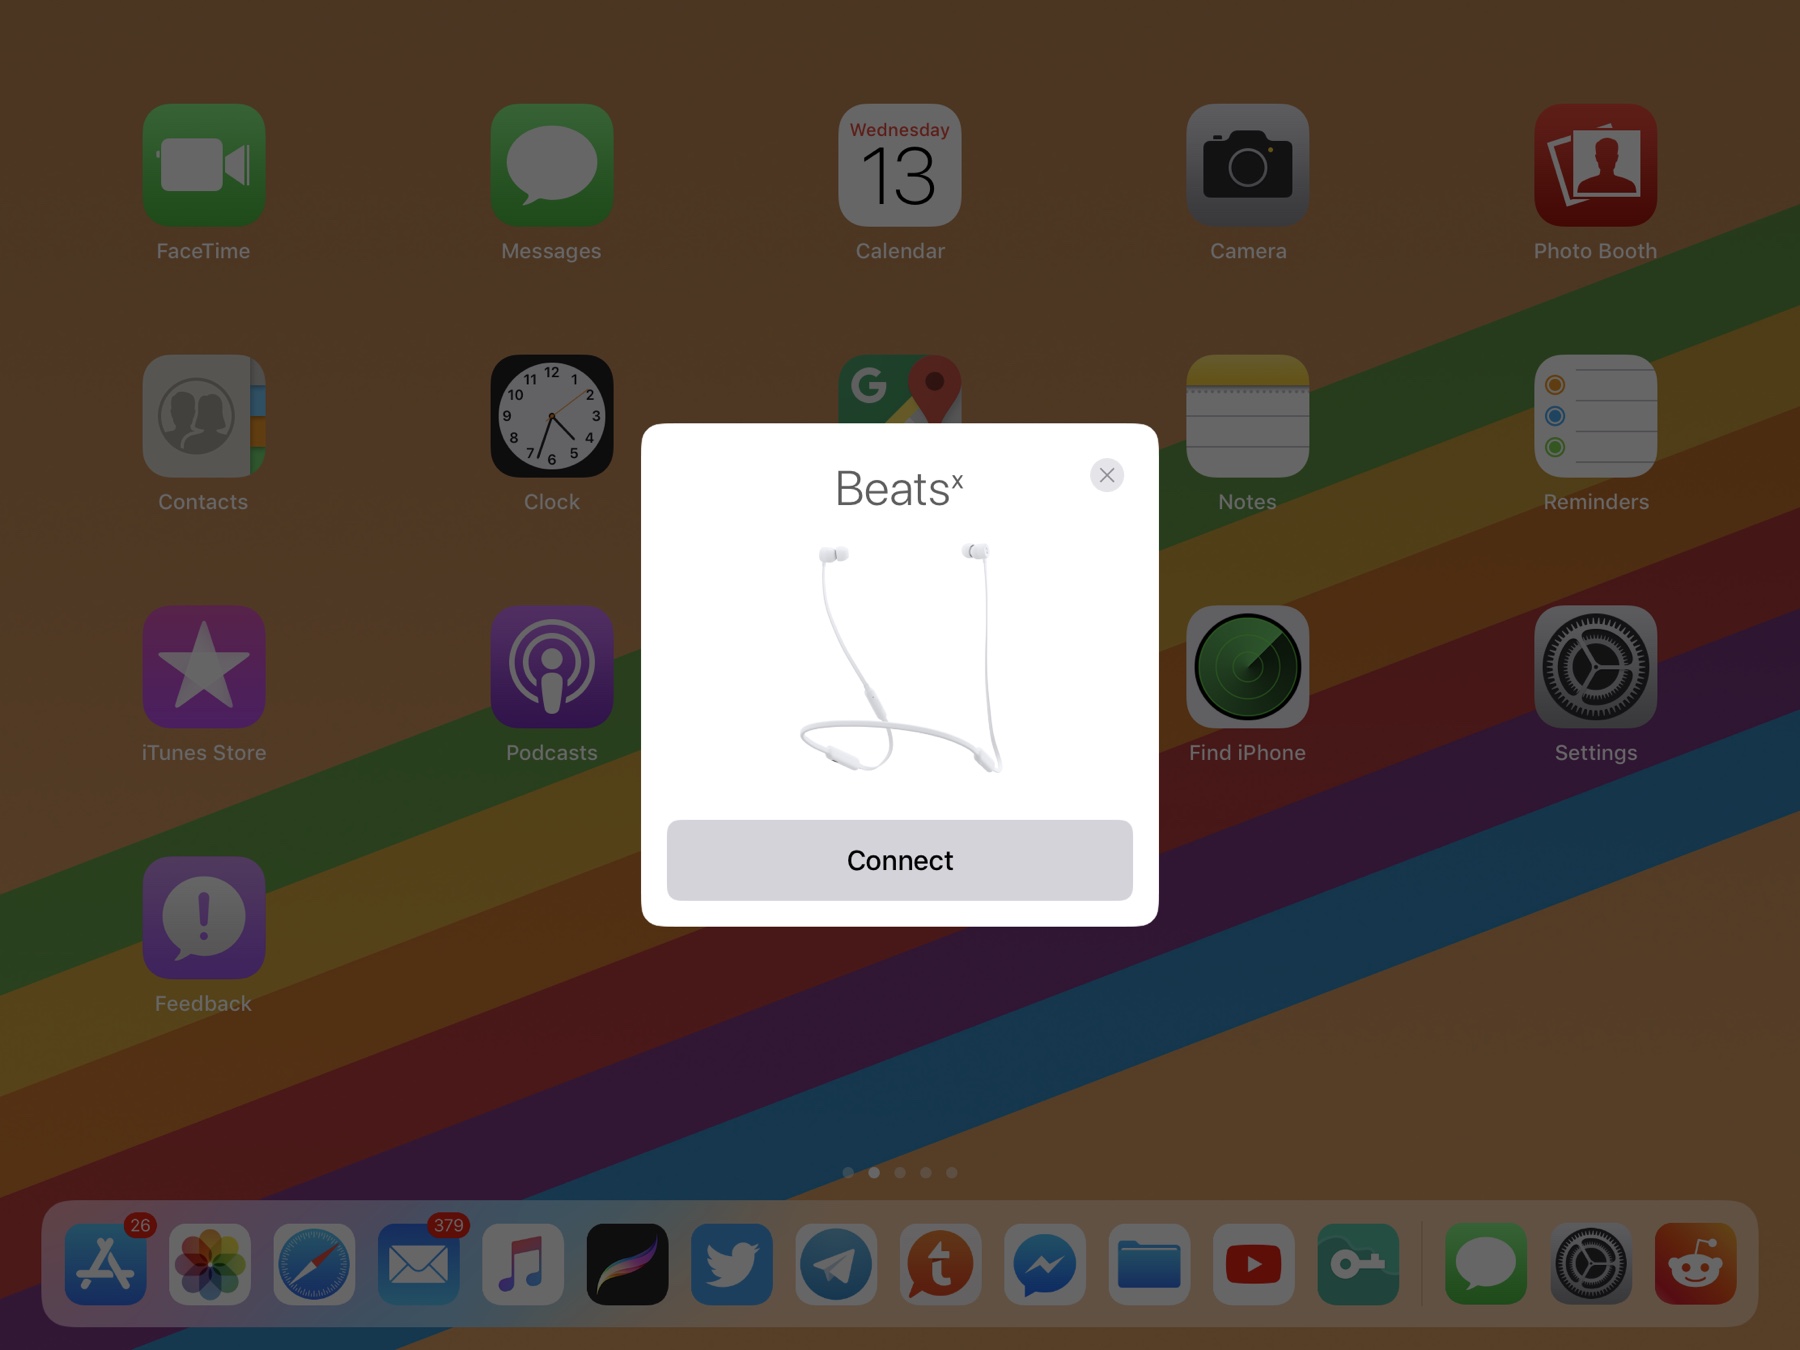The height and width of the screenshot is (1350, 1800).
Task: Open the FaceTime app
Action: point(204,165)
